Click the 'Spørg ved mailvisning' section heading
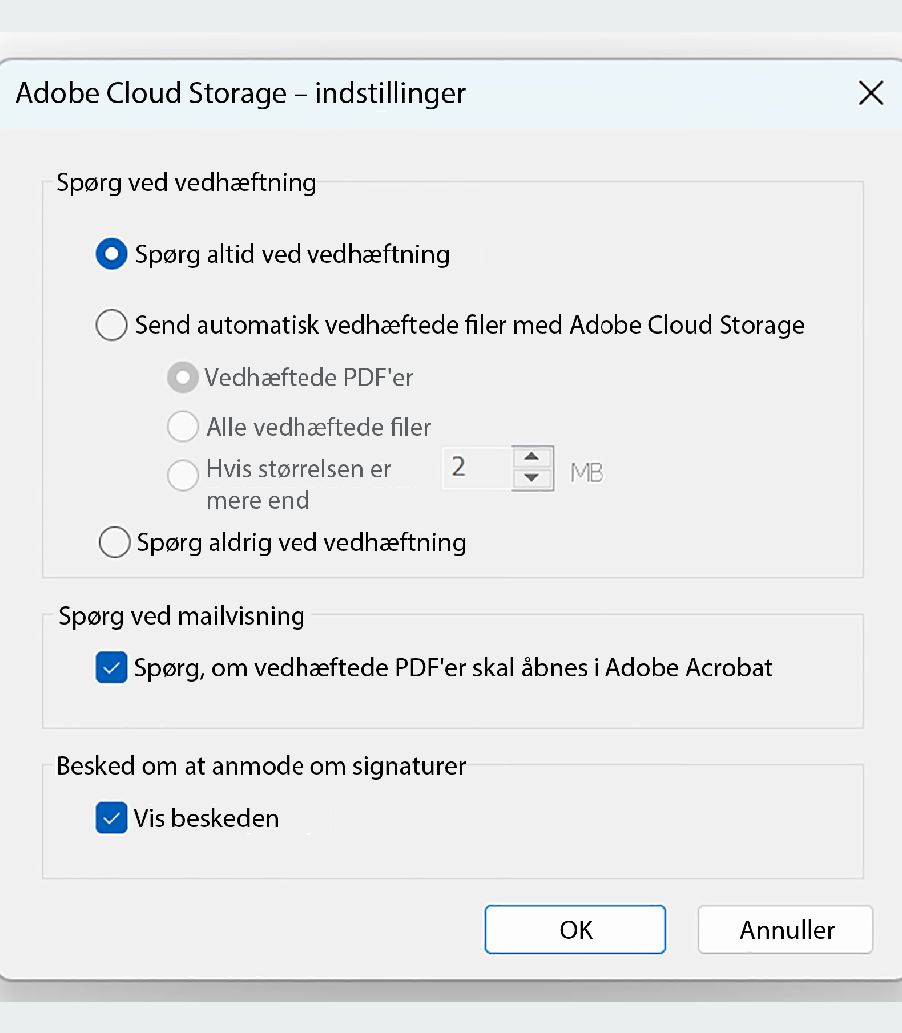 pyautogui.click(x=180, y=617)
